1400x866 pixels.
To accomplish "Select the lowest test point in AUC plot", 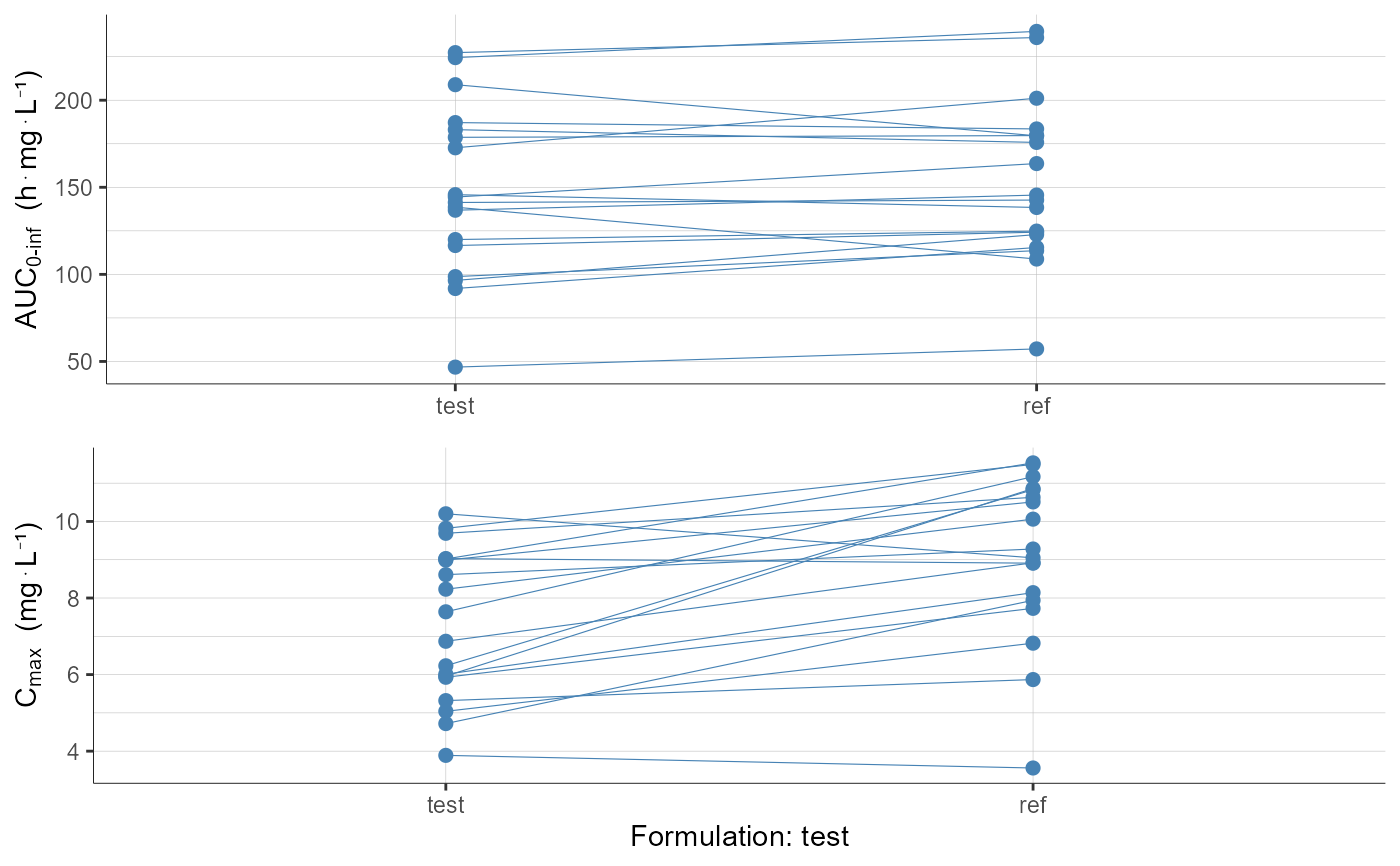I will [455, 367].
